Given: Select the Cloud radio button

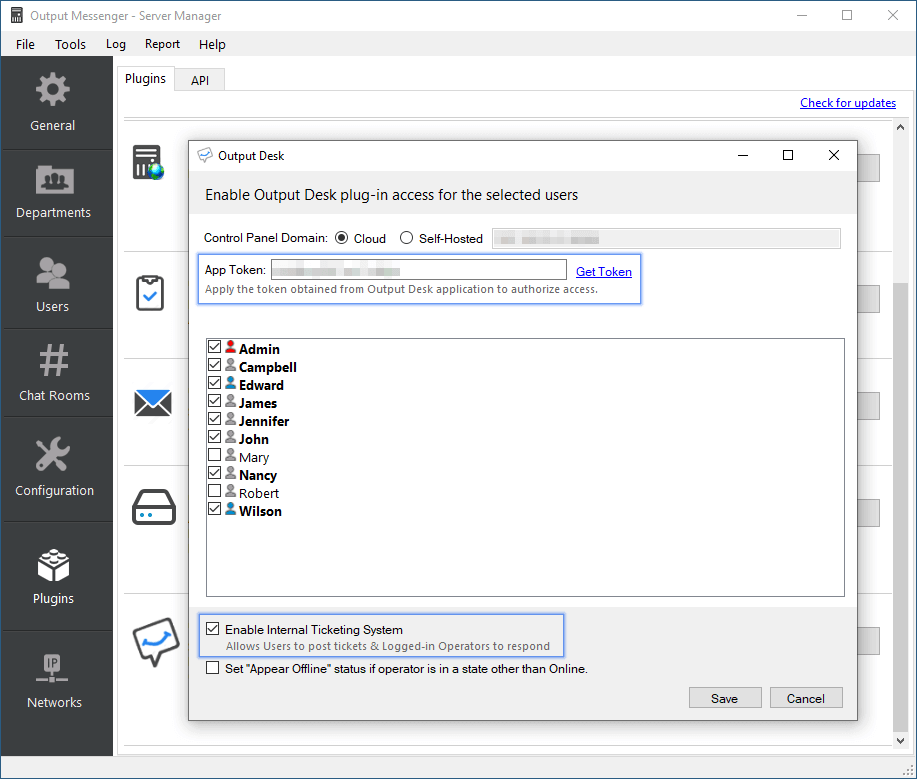Looking at the screenshot, I should coord(342,238).
